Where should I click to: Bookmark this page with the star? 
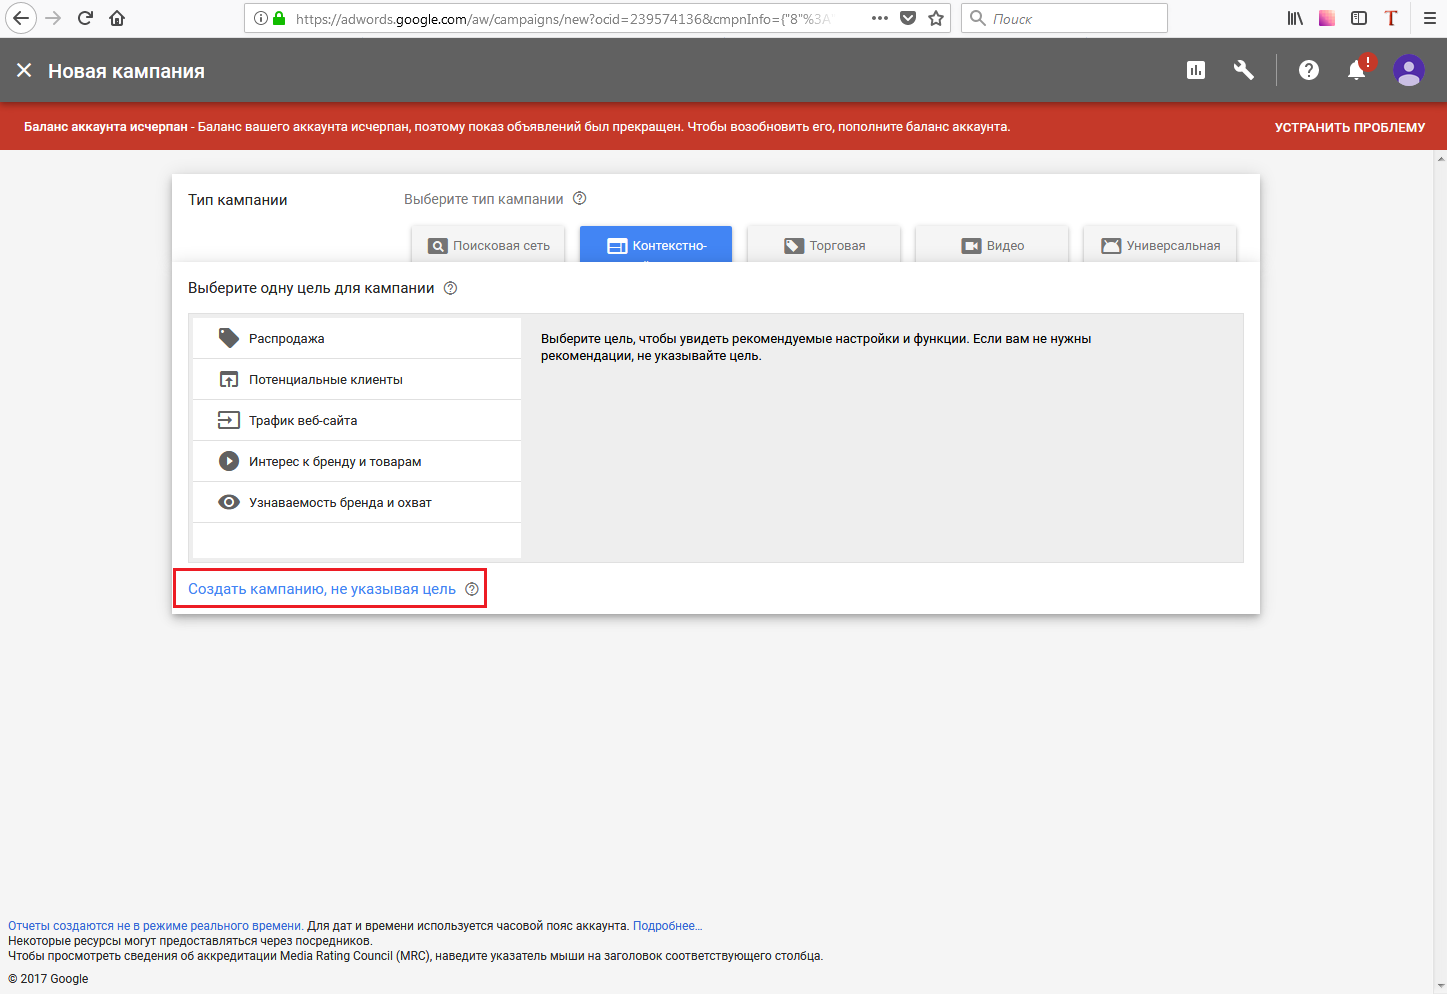[x=936, y=18]
